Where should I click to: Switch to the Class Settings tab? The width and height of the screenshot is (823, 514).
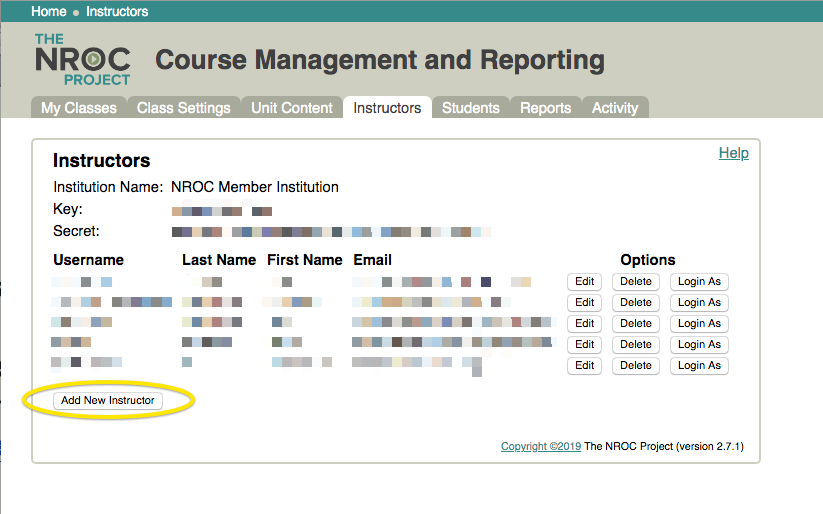pyautogui.click(x=184, y=108)
